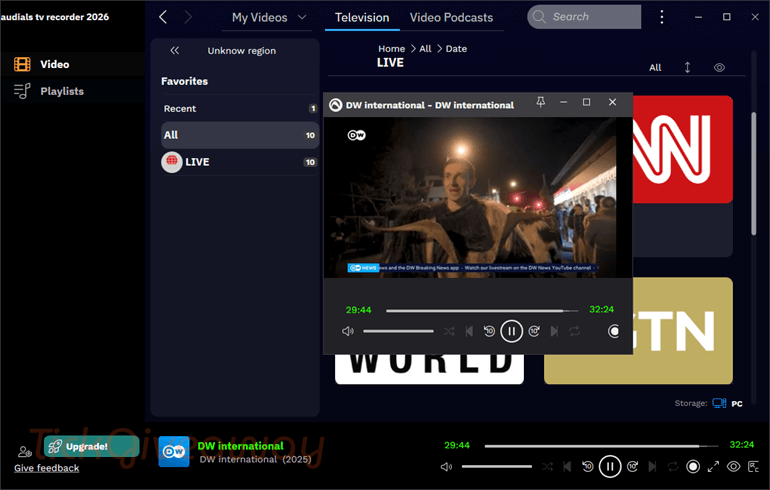770x490 pixels.
Task: Start recording from bottom player bar
Action: (x=693, y=467)
